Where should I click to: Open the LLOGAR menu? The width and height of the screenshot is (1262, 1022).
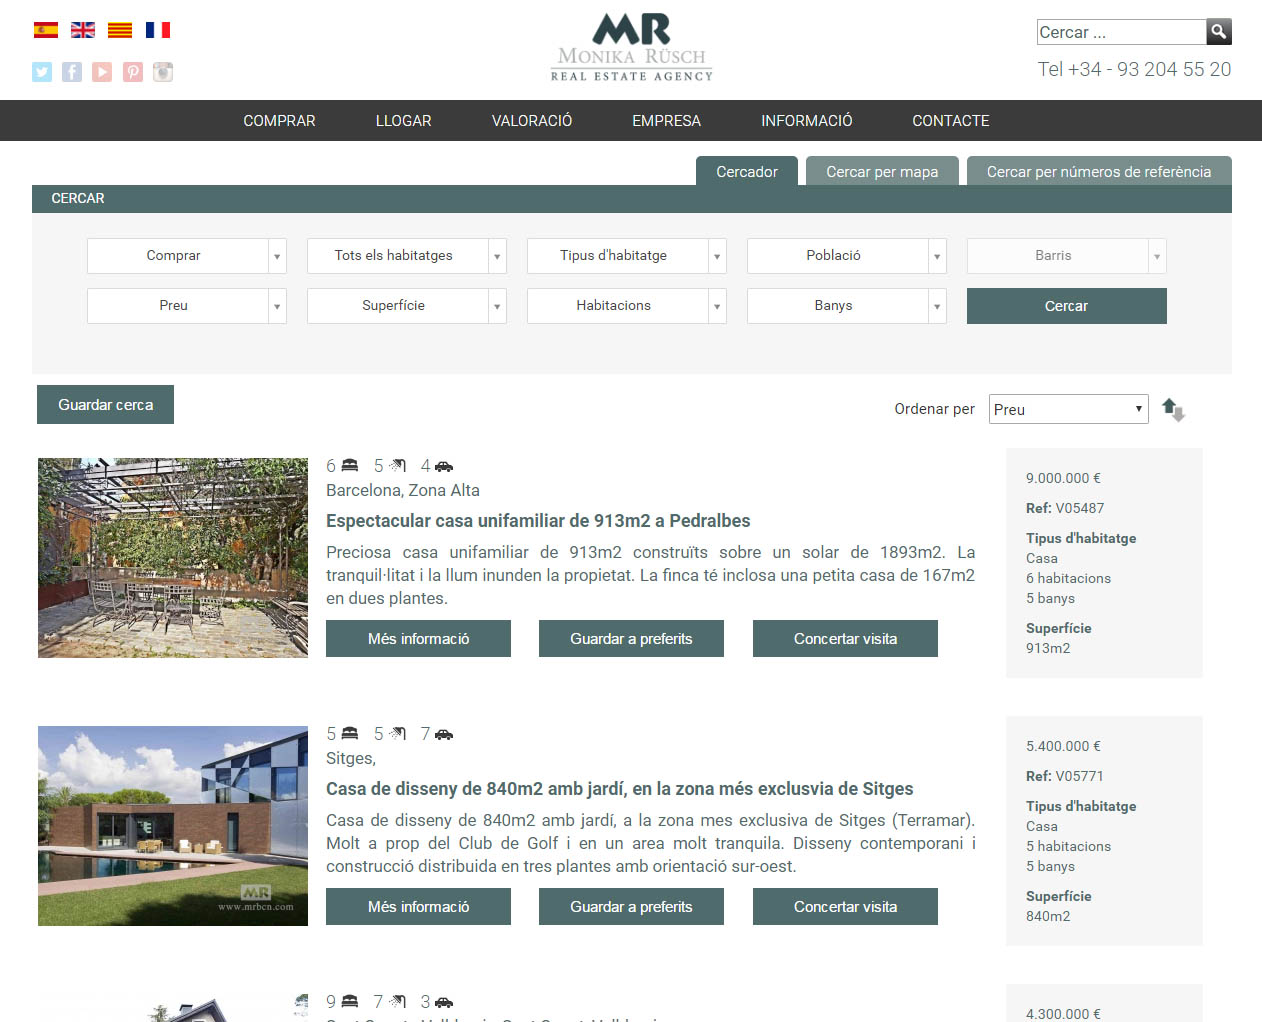[404, 121]
